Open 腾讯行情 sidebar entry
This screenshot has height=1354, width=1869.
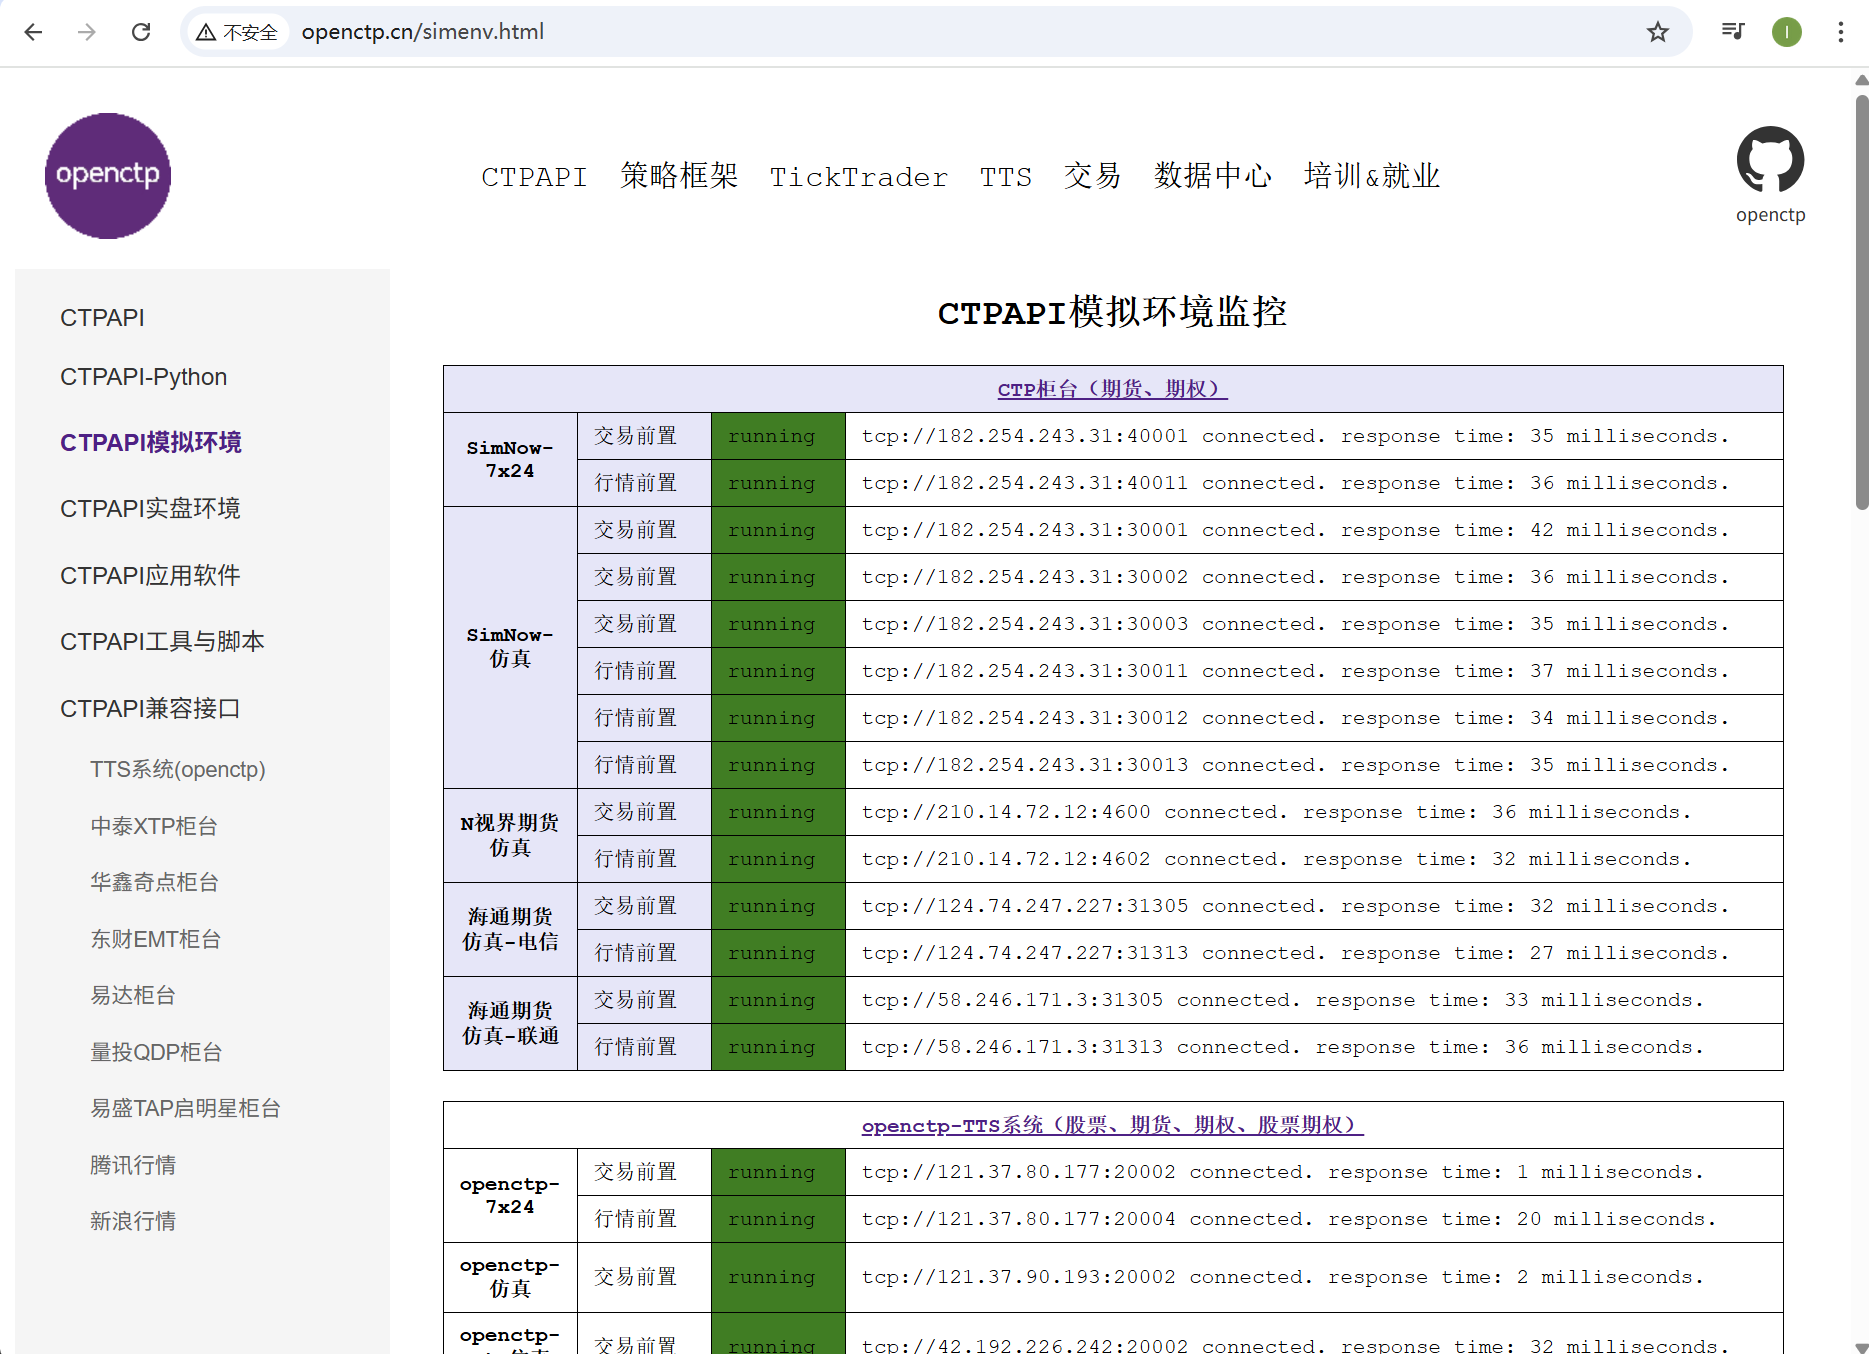pos(133,1166)
